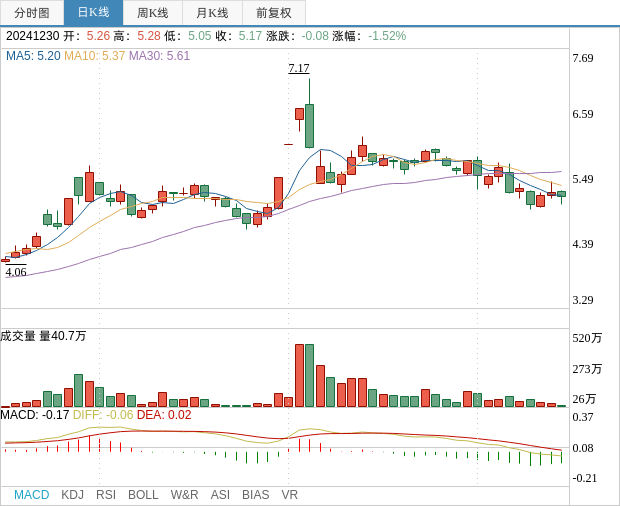Show the W&R indicator

[184, 495]
